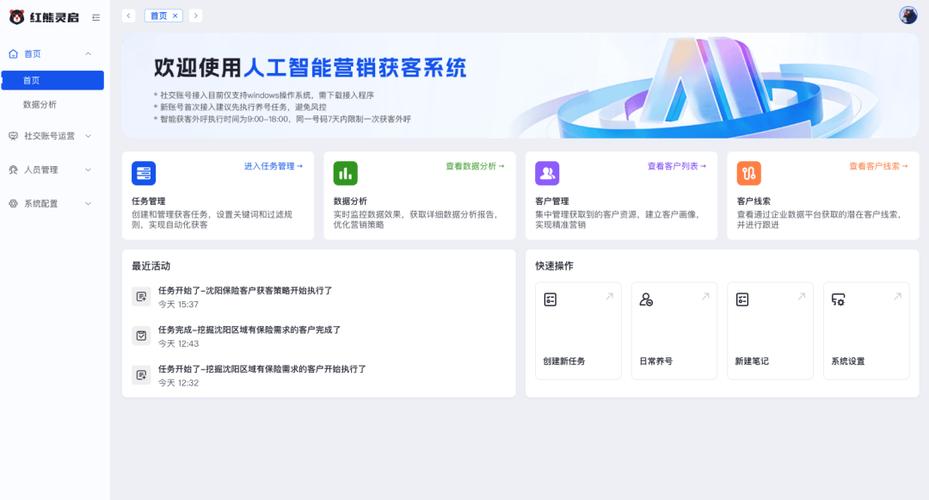The height and width of the screenshot is (500, 929).
Task: Click the green 数据分析 chart icon
Action: 345,173
